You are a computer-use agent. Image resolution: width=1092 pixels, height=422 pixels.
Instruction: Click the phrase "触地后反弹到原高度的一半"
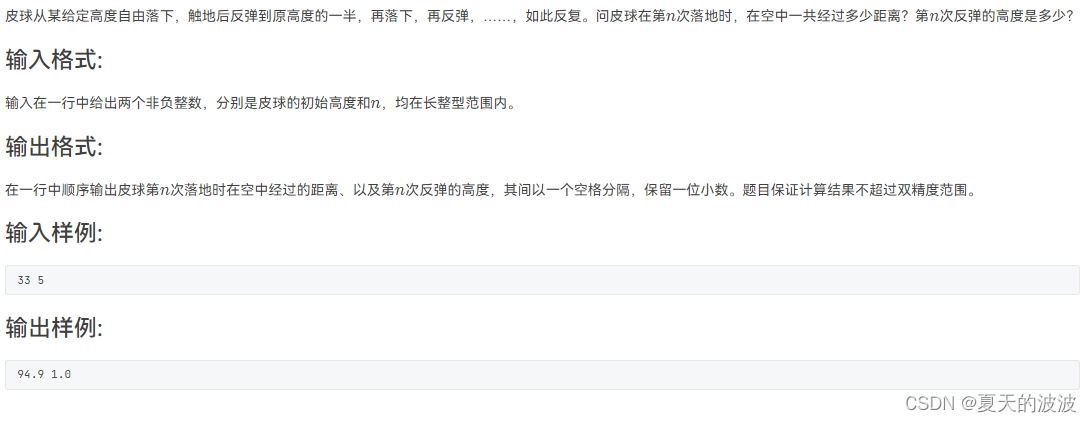click(x=272, y=17)
